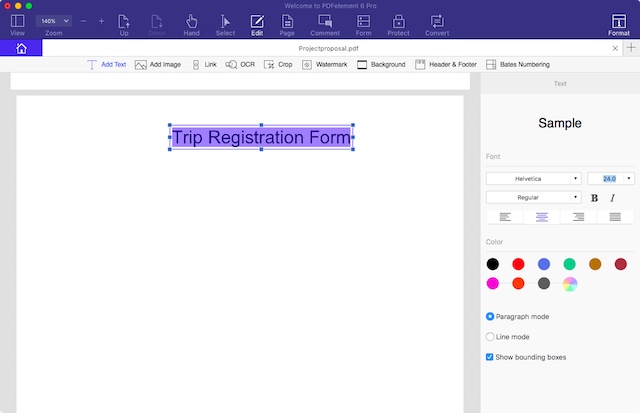Pick the black color swatch
The width and height of the screenshot is (640, 413).
(x=493, y=264)
